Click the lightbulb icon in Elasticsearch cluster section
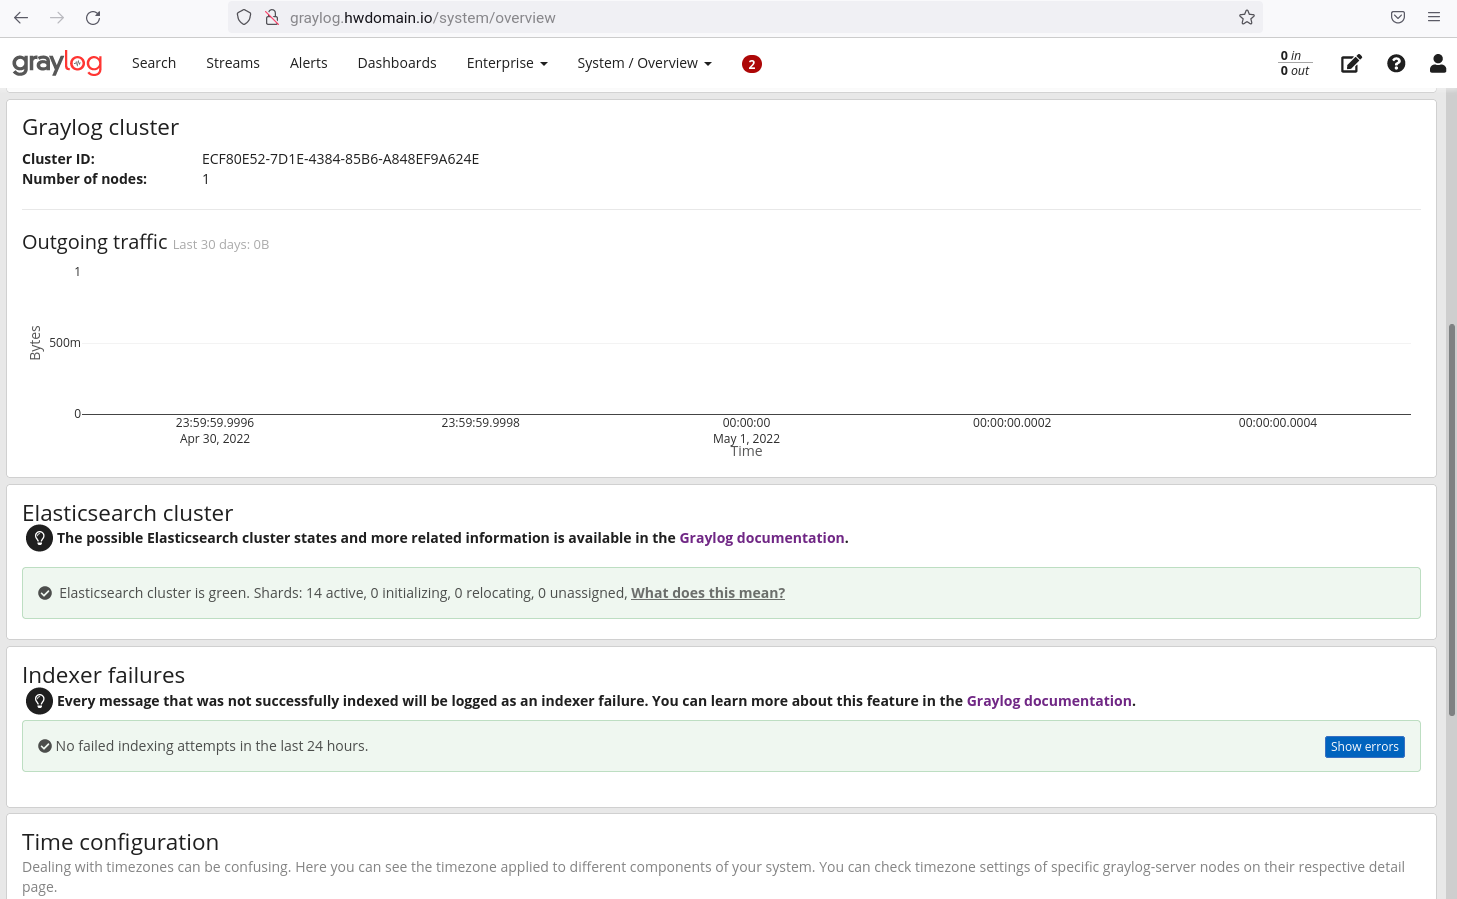The height and width of the screenshot is (899, 1457). 39,538
